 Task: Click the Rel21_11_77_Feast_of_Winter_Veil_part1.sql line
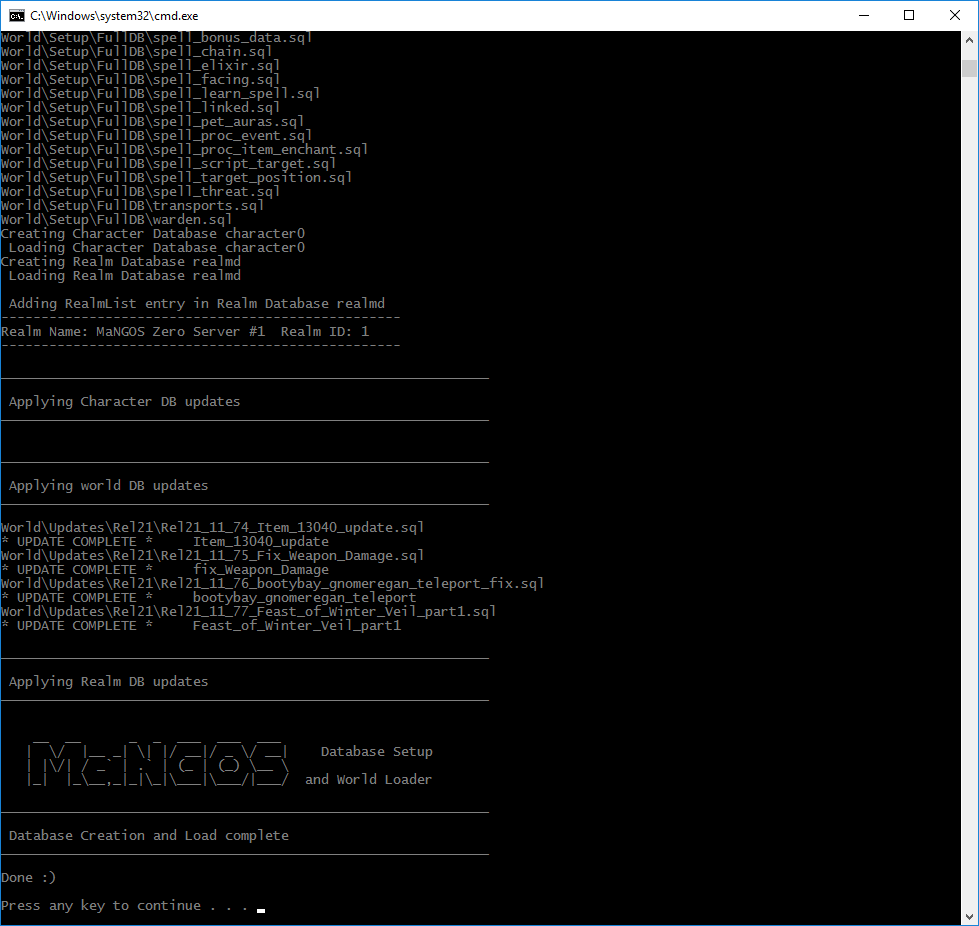coord(248,611)
